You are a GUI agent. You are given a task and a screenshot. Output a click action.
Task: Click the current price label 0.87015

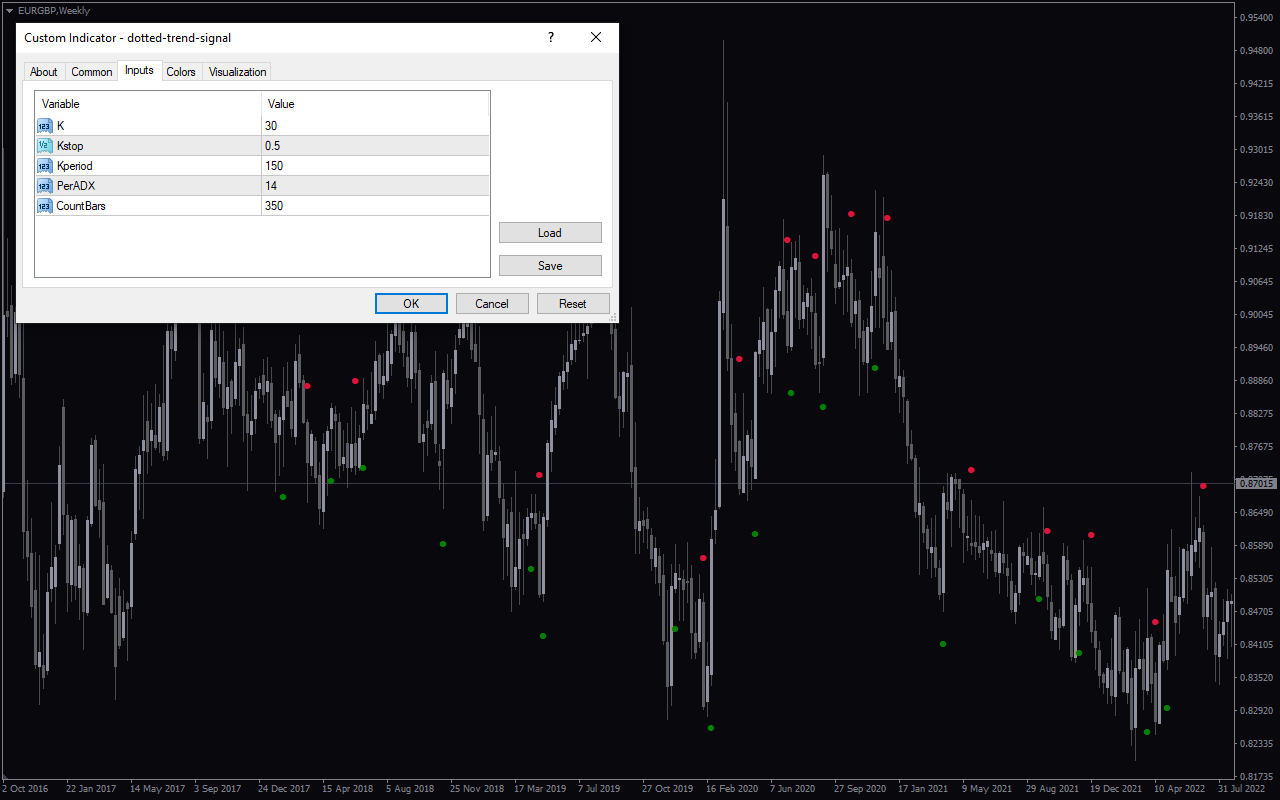(1257, 484)
